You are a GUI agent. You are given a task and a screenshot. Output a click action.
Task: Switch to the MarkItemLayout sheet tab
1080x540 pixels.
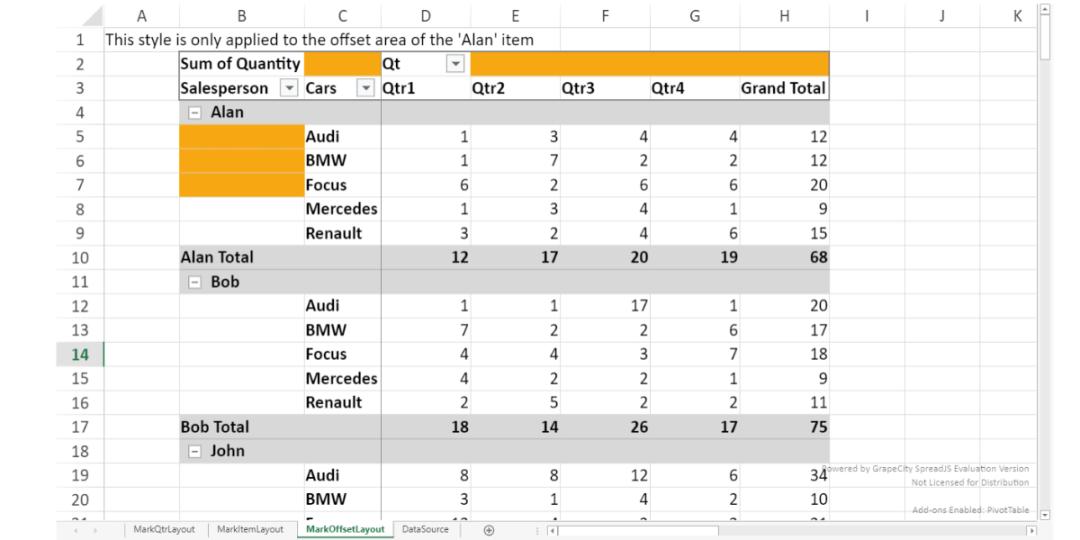[250, 529]
